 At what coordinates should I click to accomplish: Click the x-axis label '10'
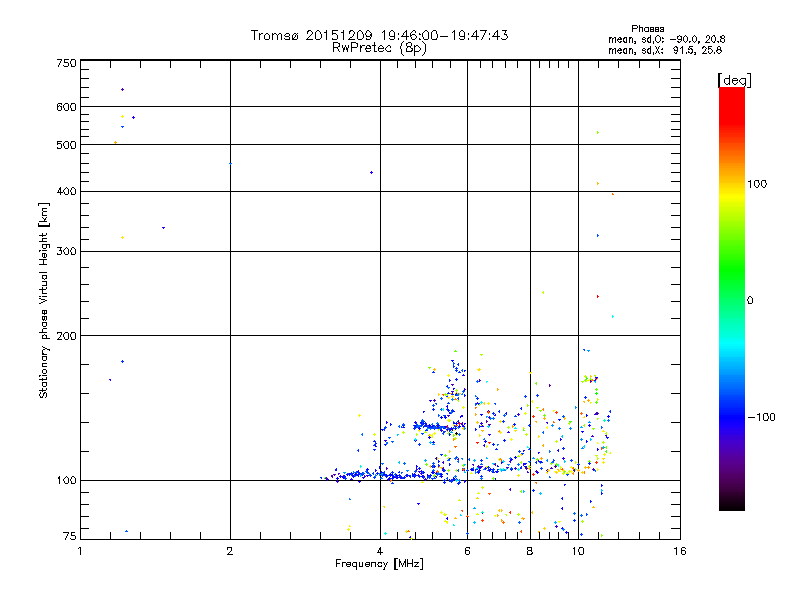pyautogui.click(x=578, y=551)
